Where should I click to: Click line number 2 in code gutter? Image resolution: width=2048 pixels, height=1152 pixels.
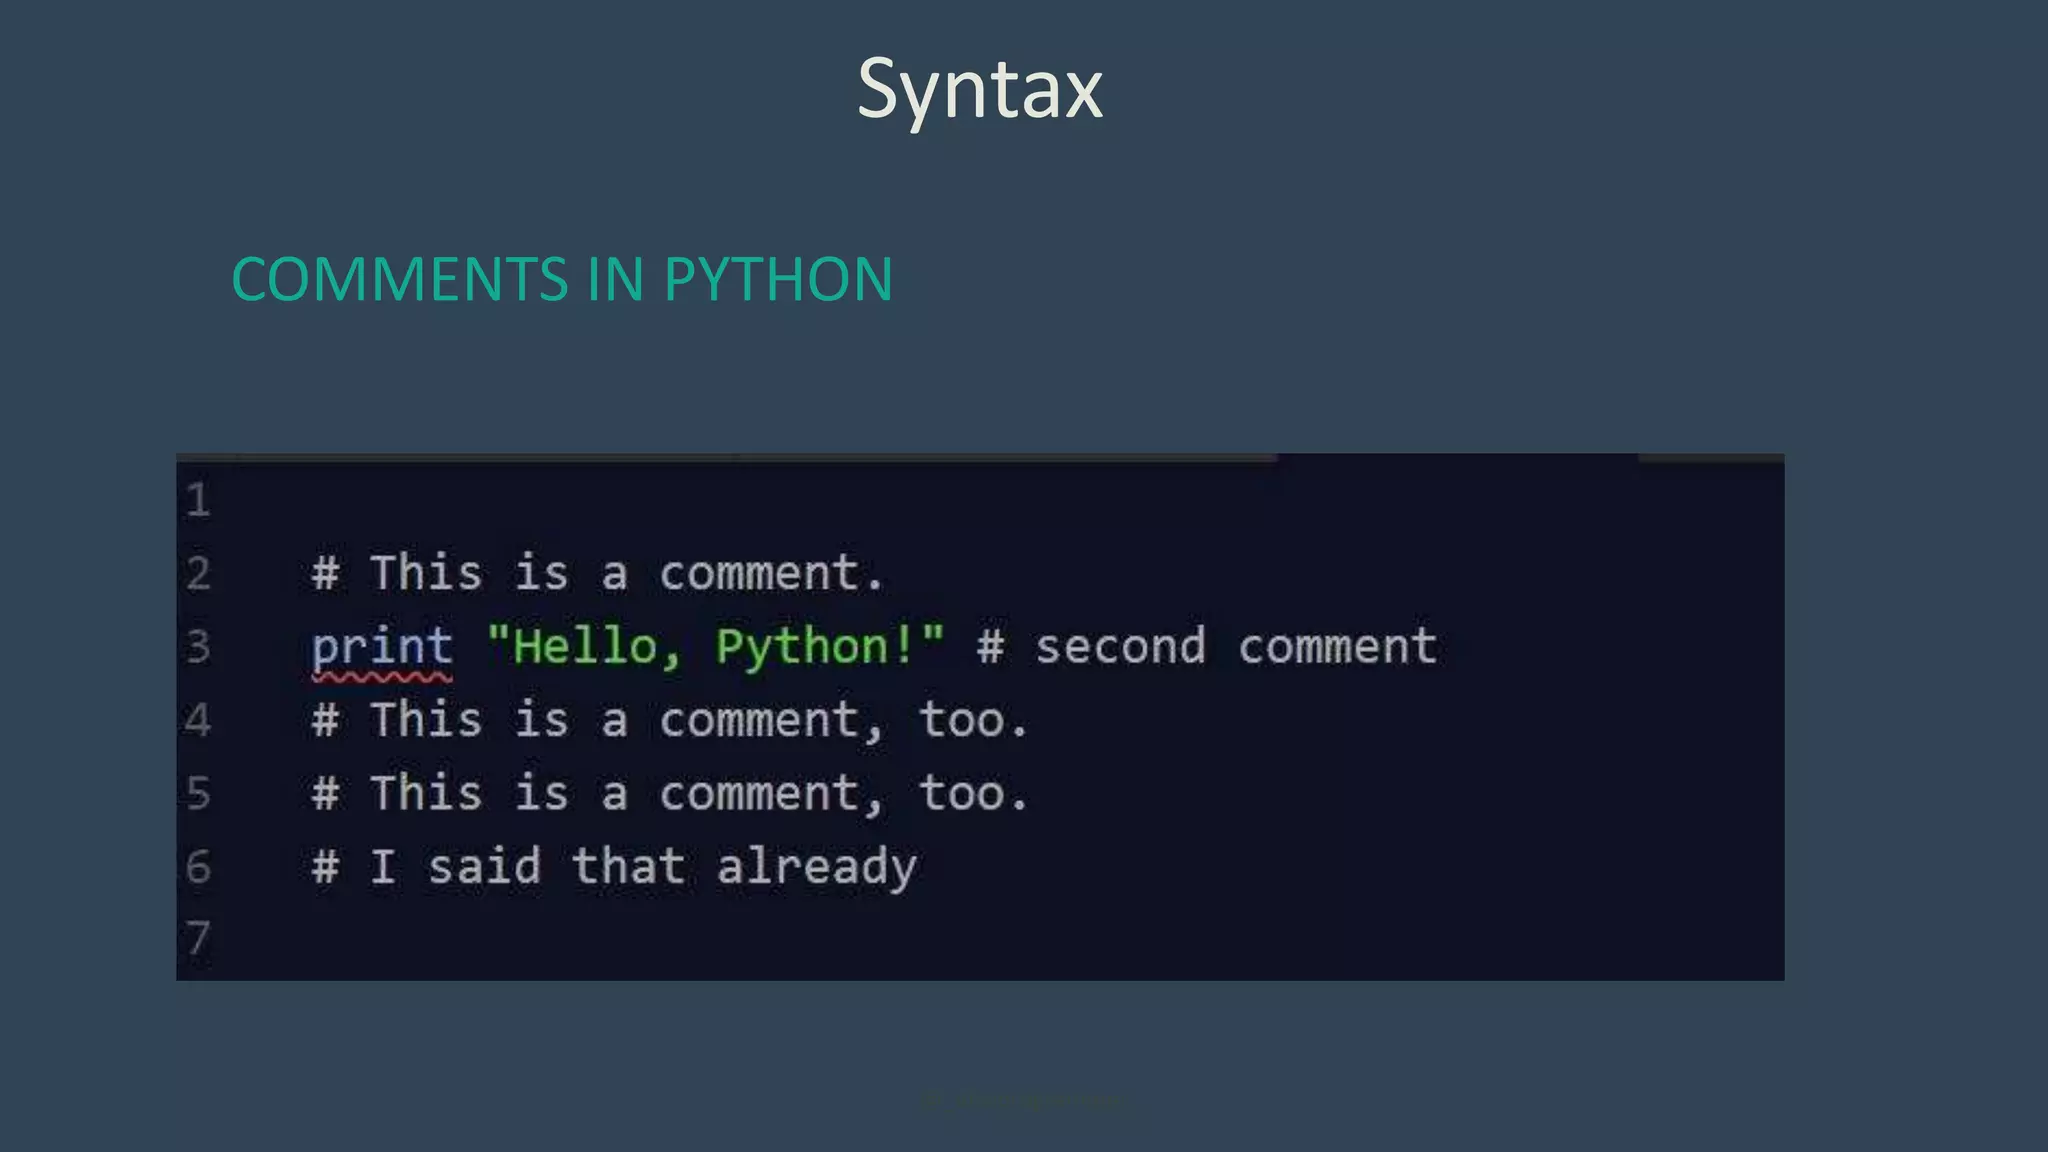[x=198, y=573]
